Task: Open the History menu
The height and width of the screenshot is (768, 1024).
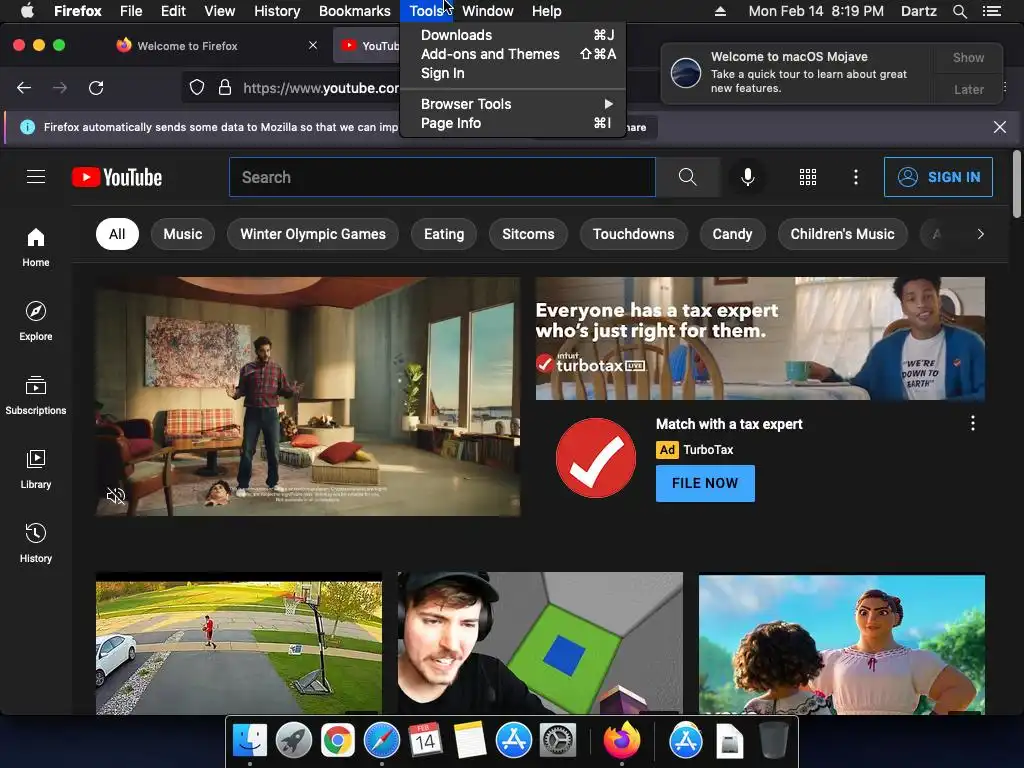Action: point(277,11)
